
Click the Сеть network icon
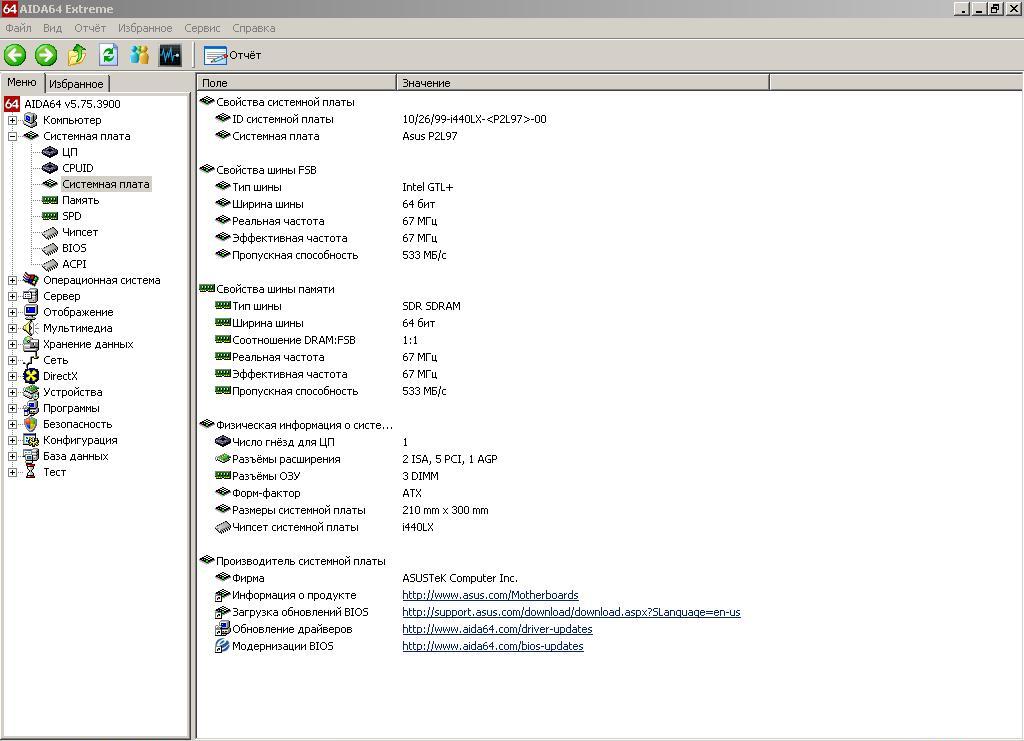coord(31,360)
